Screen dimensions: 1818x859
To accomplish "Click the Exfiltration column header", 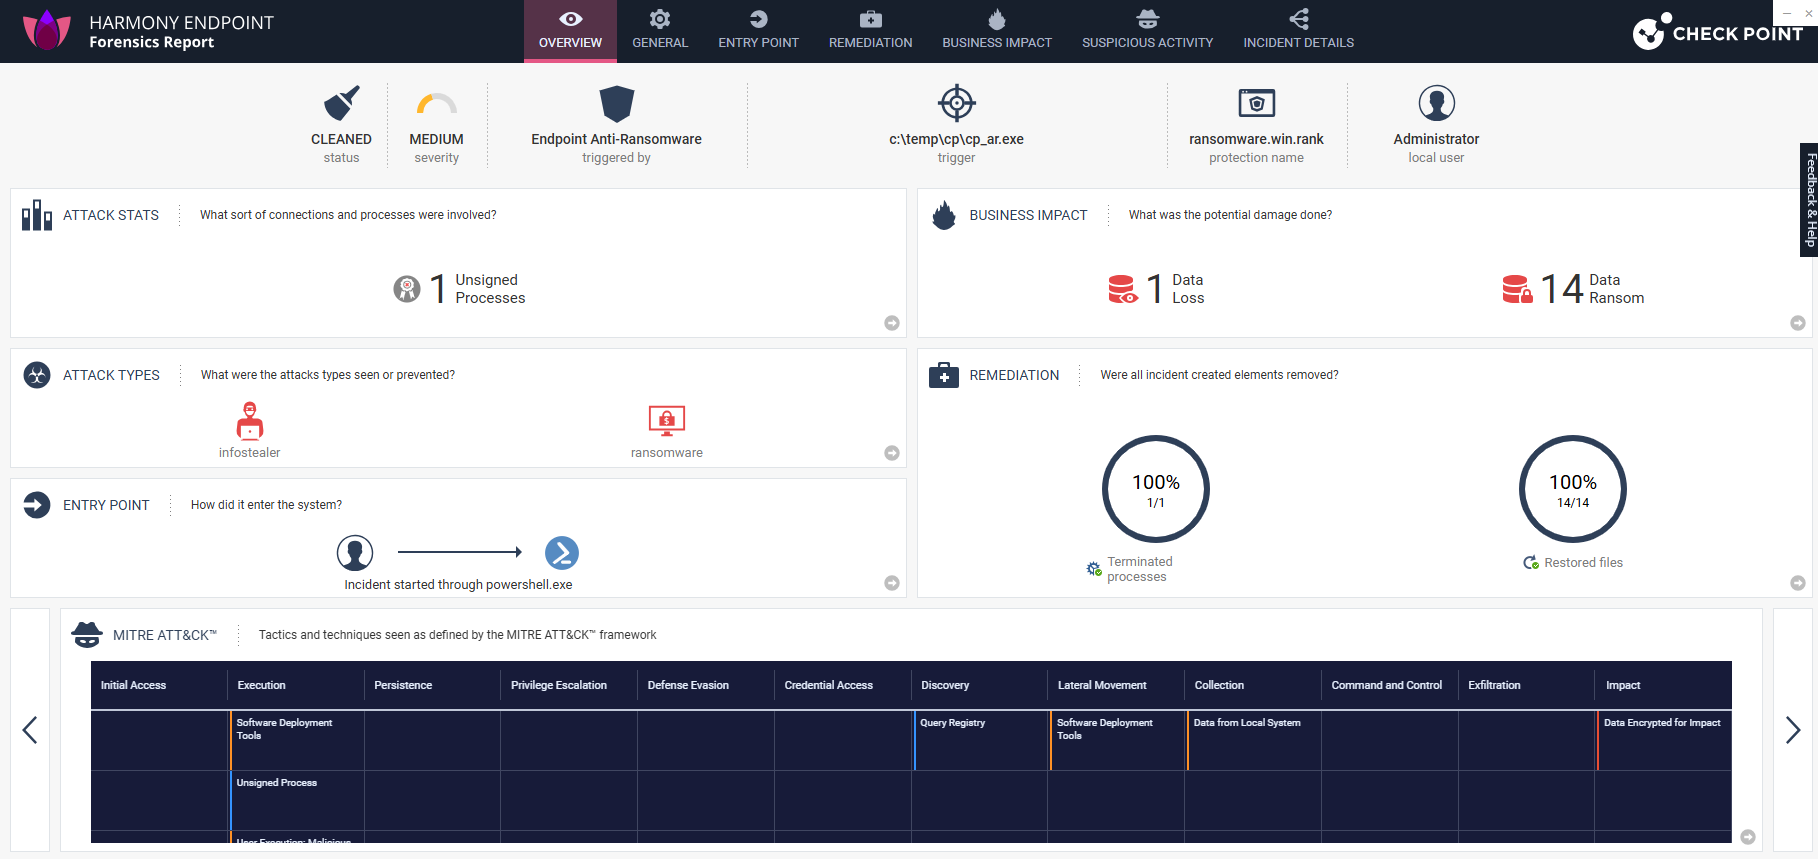I will tap(1526, 685).
